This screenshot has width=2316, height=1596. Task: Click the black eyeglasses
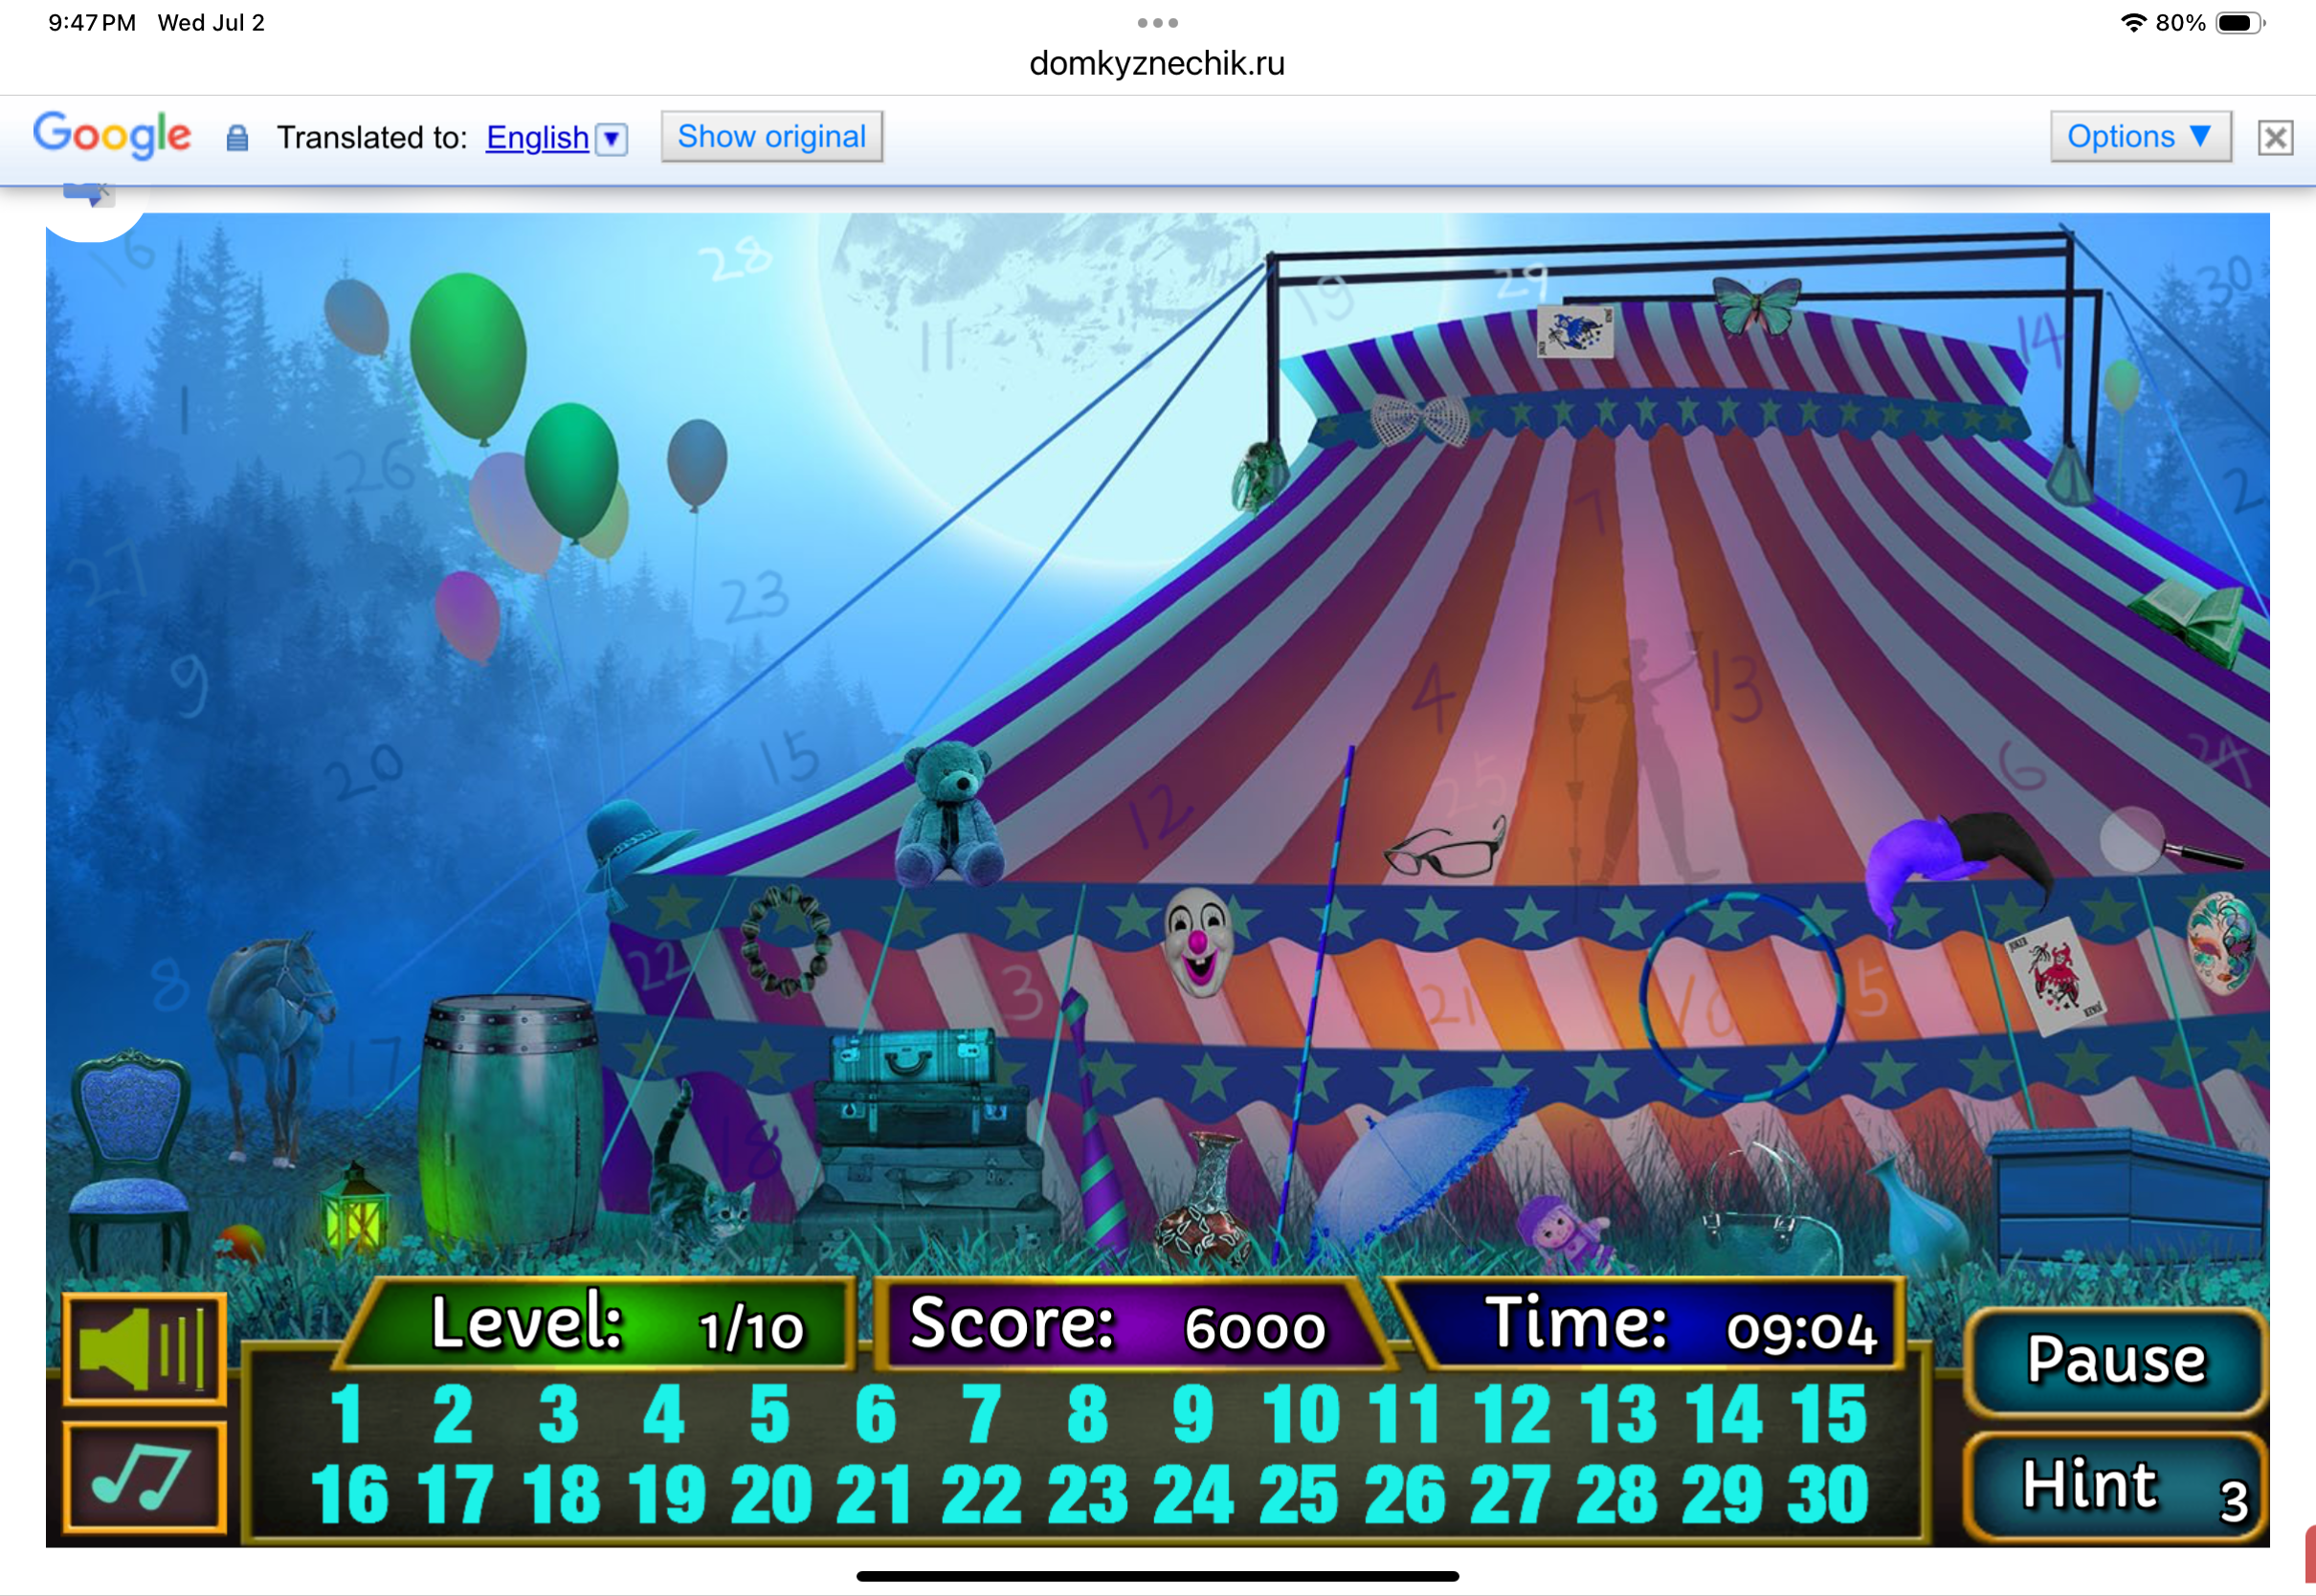coord(1446,849)
